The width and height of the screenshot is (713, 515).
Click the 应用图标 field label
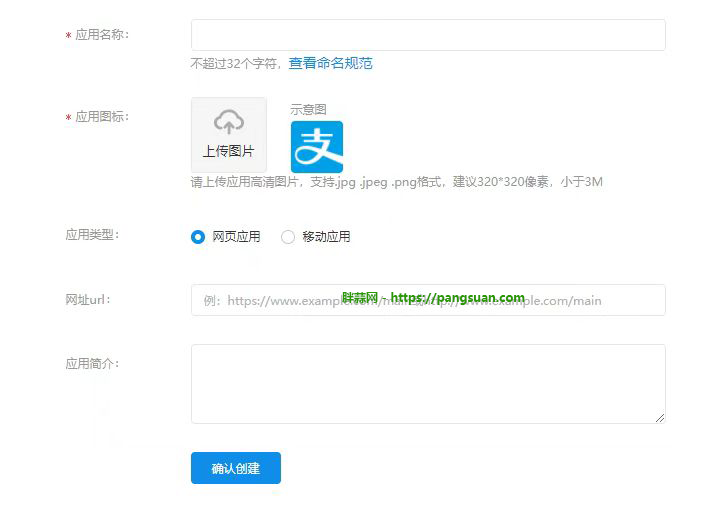click(x=101, y=117)
